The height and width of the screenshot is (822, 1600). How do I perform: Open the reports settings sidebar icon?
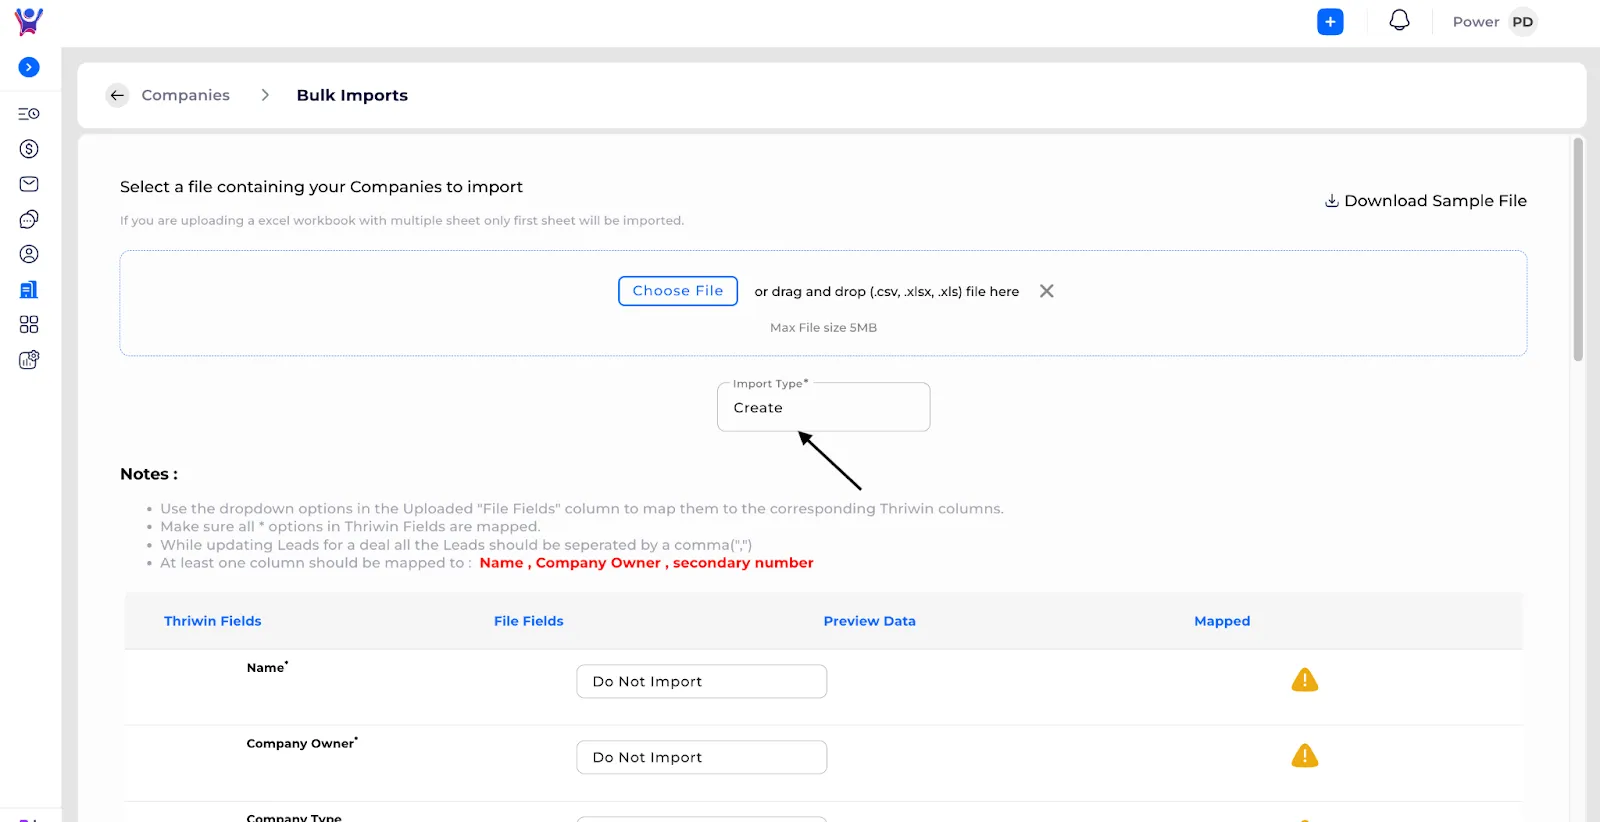[x=29, y=359]
